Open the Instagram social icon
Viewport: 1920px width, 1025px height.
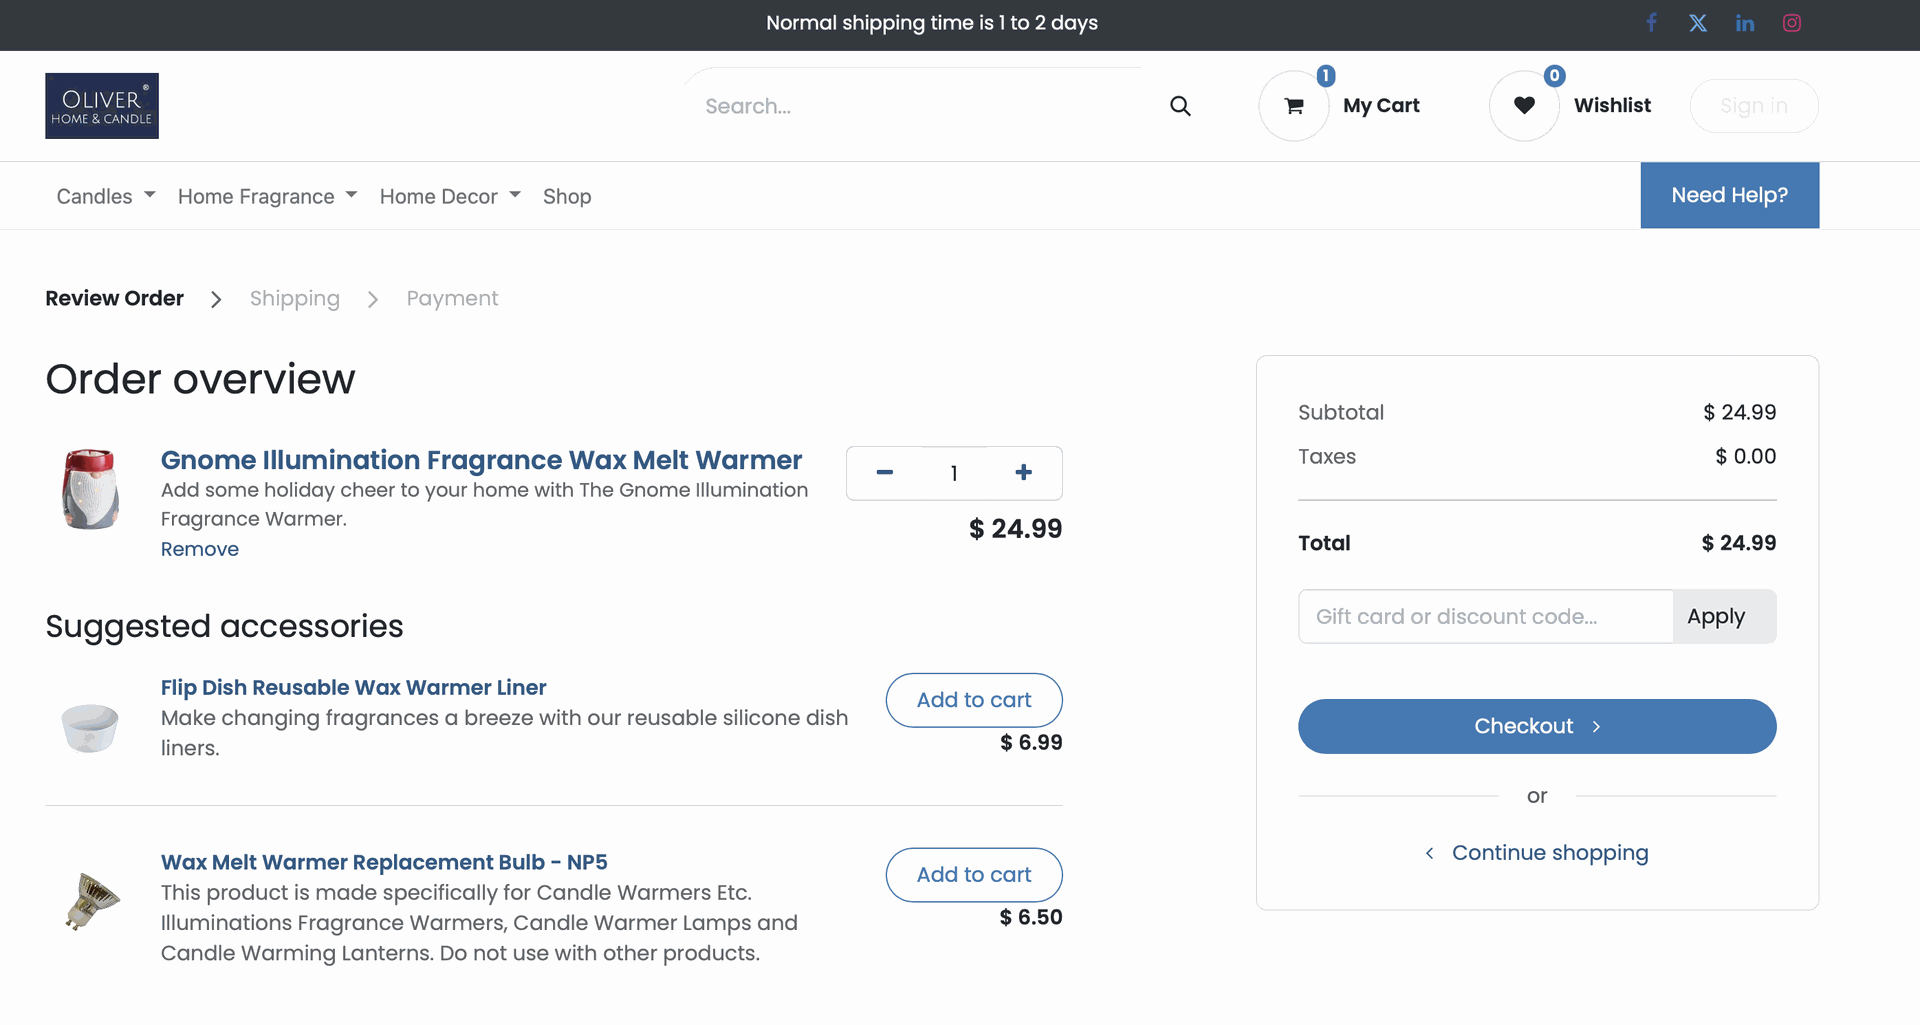point(1792,23)
